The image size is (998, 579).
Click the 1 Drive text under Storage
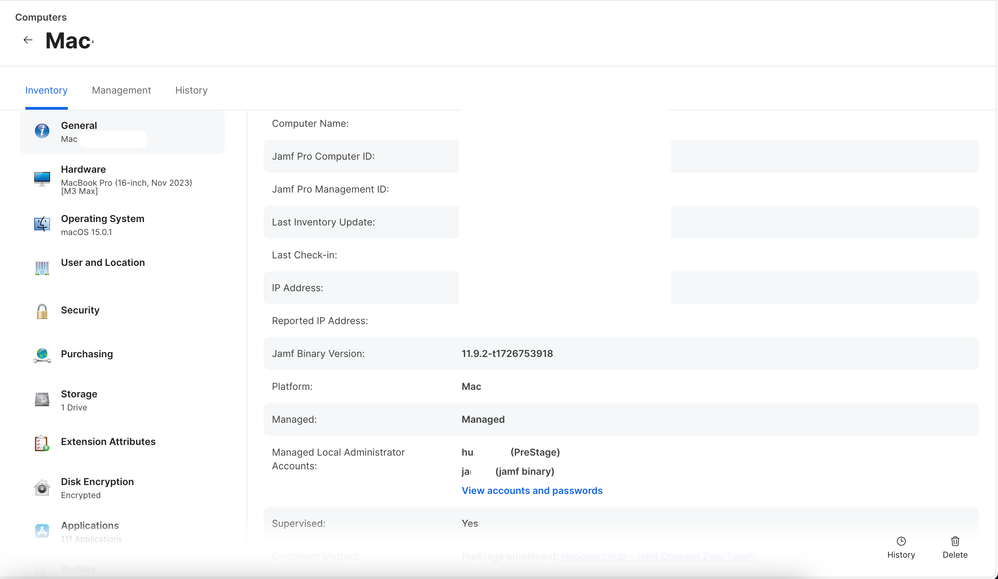[74, 408]
